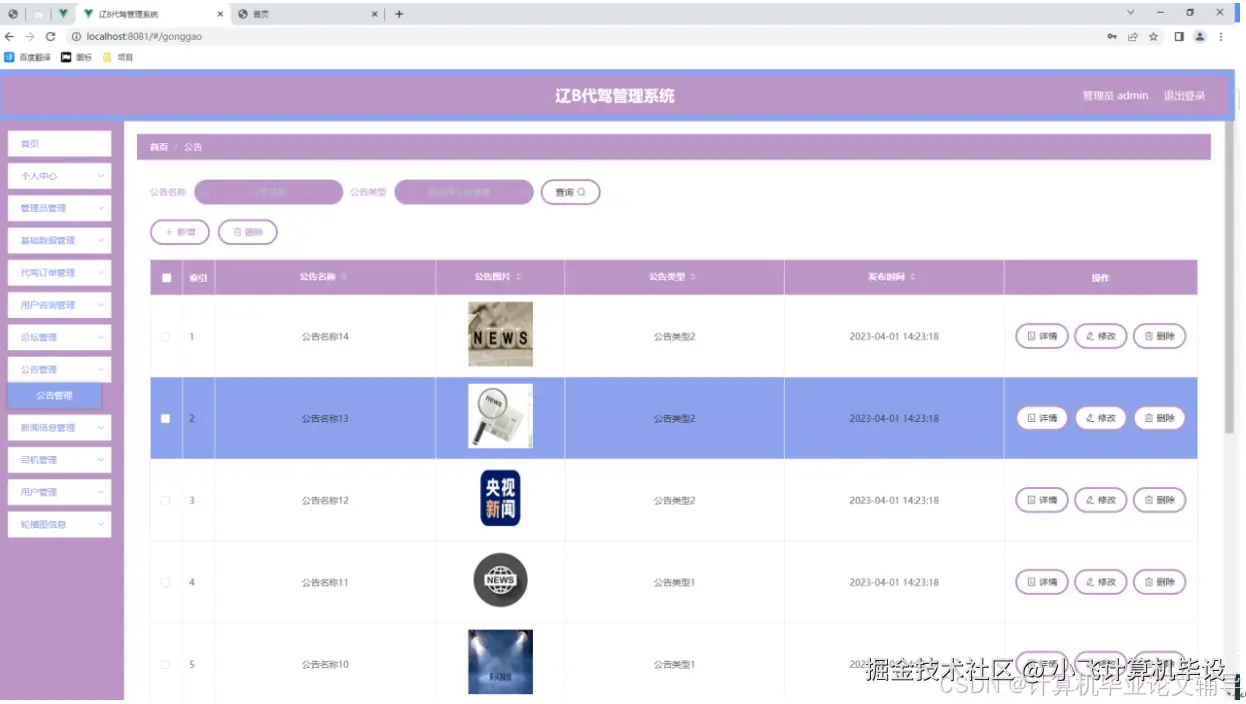Select row 公告名称12 checkbox

(x=166, y=501)
